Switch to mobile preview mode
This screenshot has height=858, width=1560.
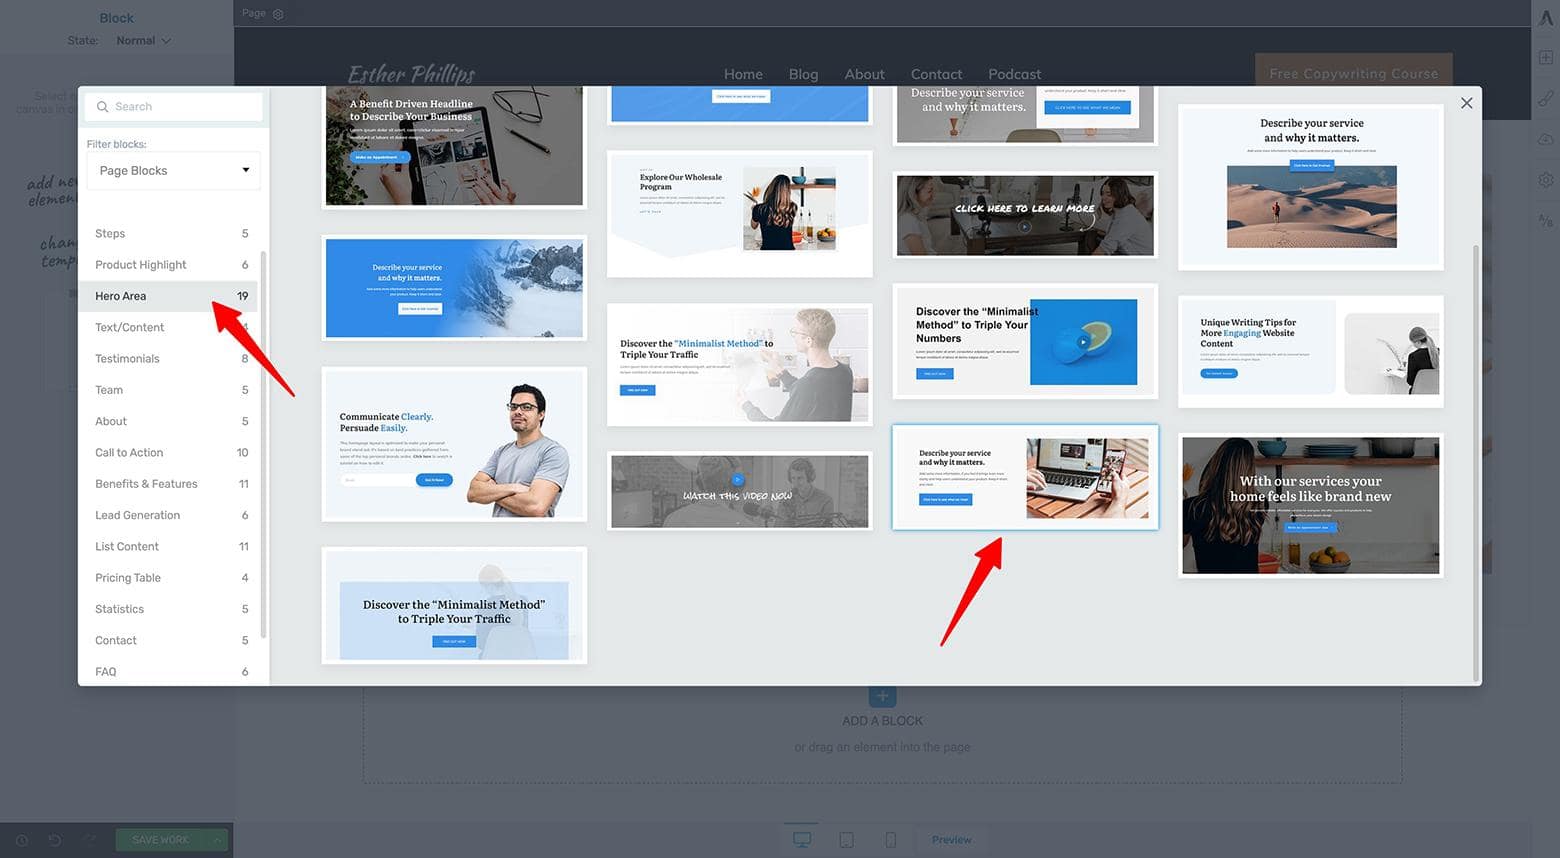[x=890, y=840]
